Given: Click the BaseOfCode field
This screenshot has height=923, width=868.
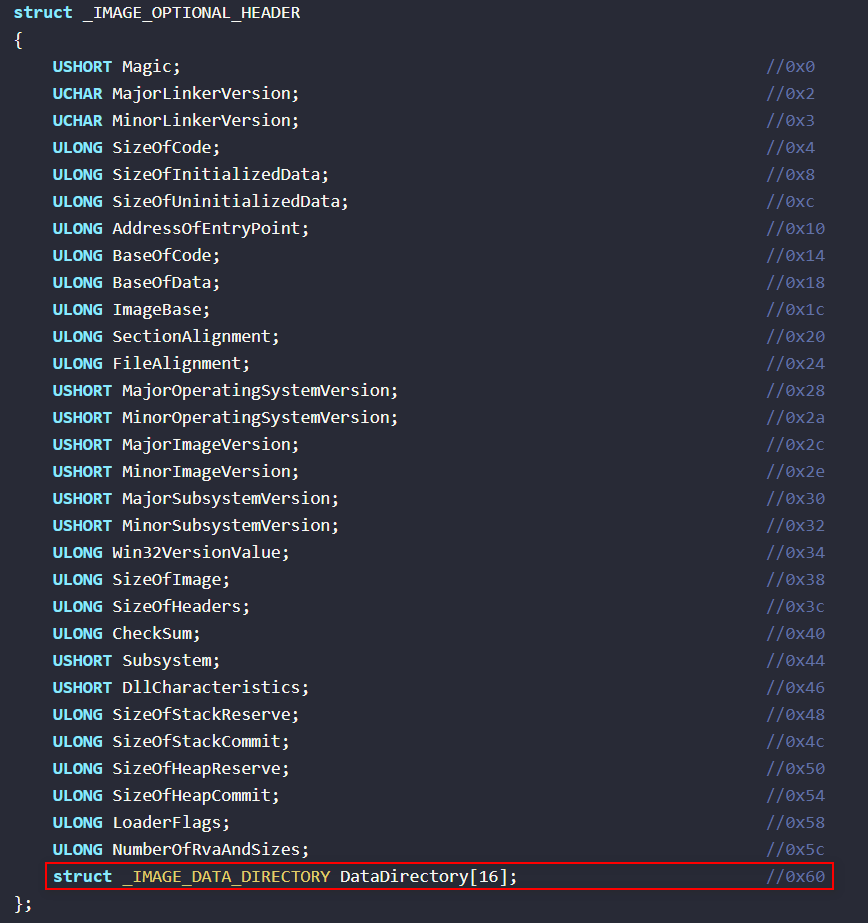Looking at the screenshot, I should [166, 255].
